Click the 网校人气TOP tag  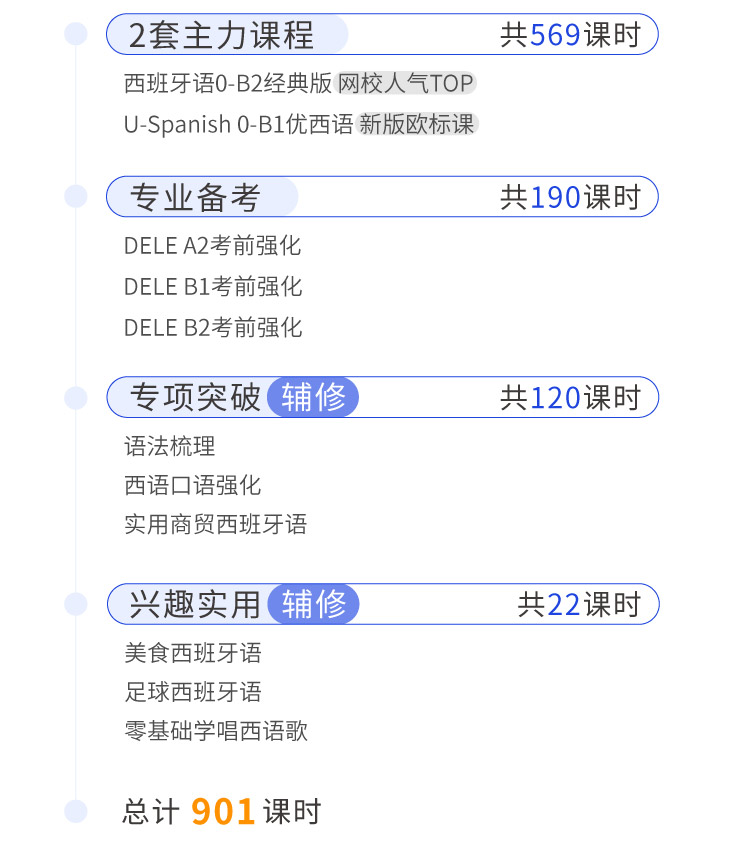click(406, 83)
